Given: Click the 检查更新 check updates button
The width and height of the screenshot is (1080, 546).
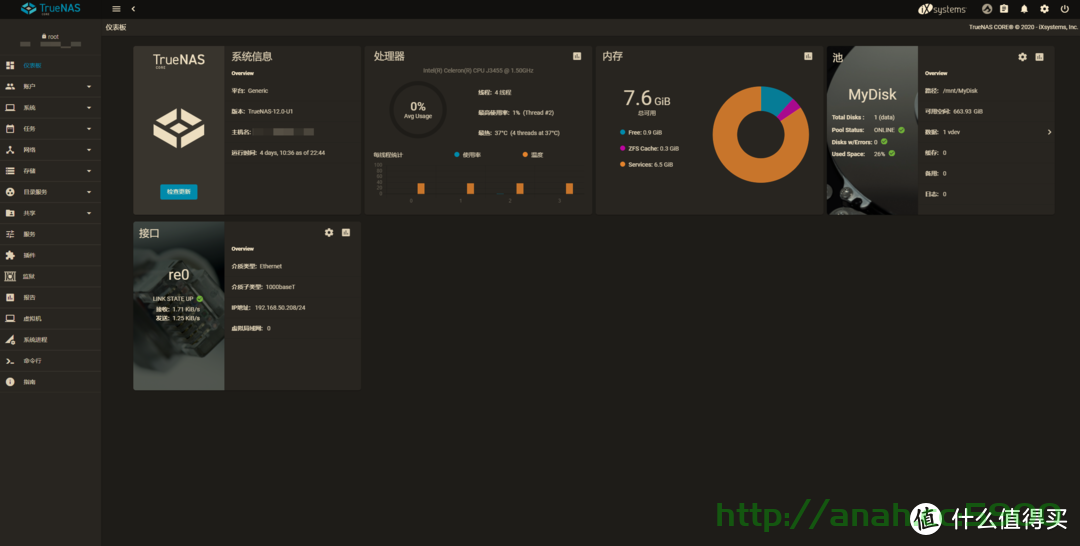Looking at the screenshot, I should (x=178, y=191).
